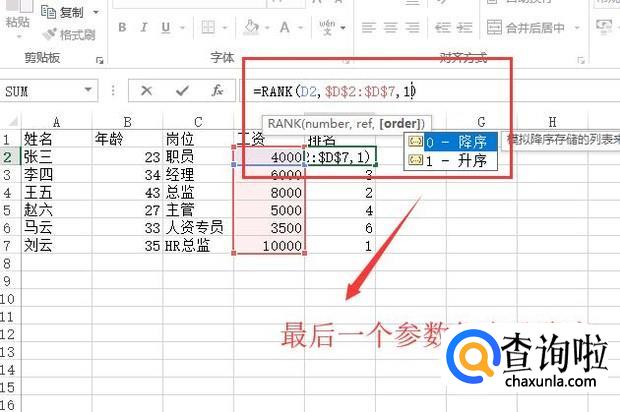Toggle Bold formatting
620x412 pixels.
121,28
